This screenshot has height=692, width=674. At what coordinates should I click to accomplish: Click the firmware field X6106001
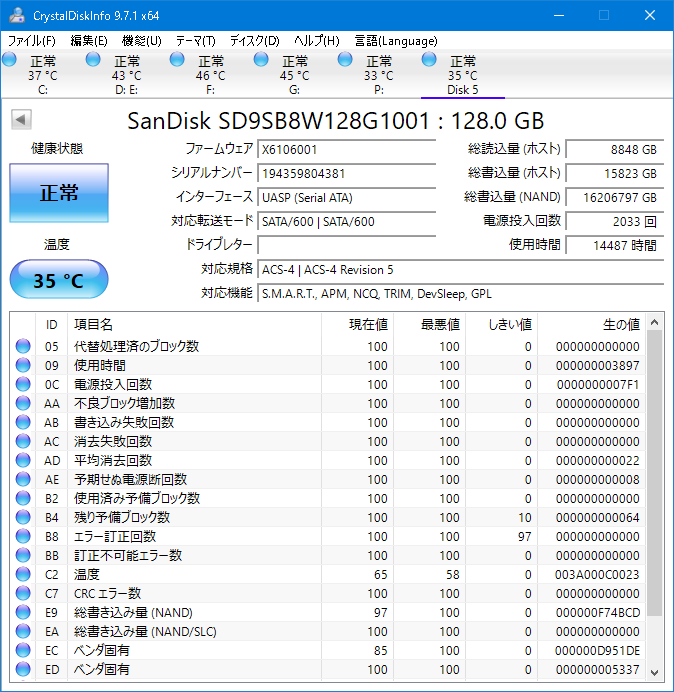click(x=346, y=150)
